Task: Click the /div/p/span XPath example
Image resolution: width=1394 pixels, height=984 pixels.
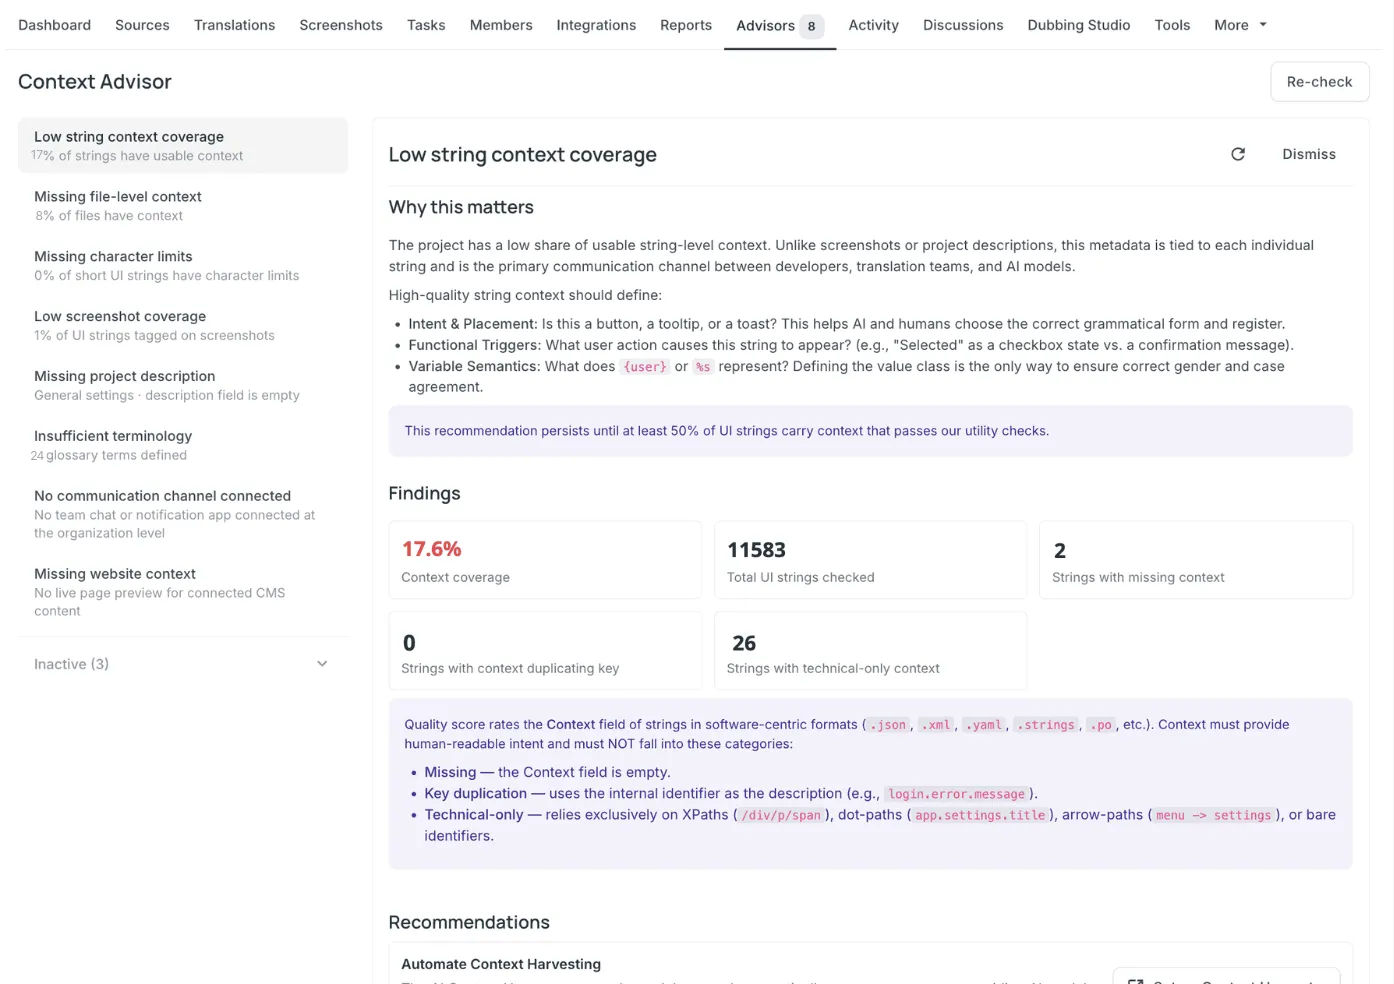Action: [781, 815]
